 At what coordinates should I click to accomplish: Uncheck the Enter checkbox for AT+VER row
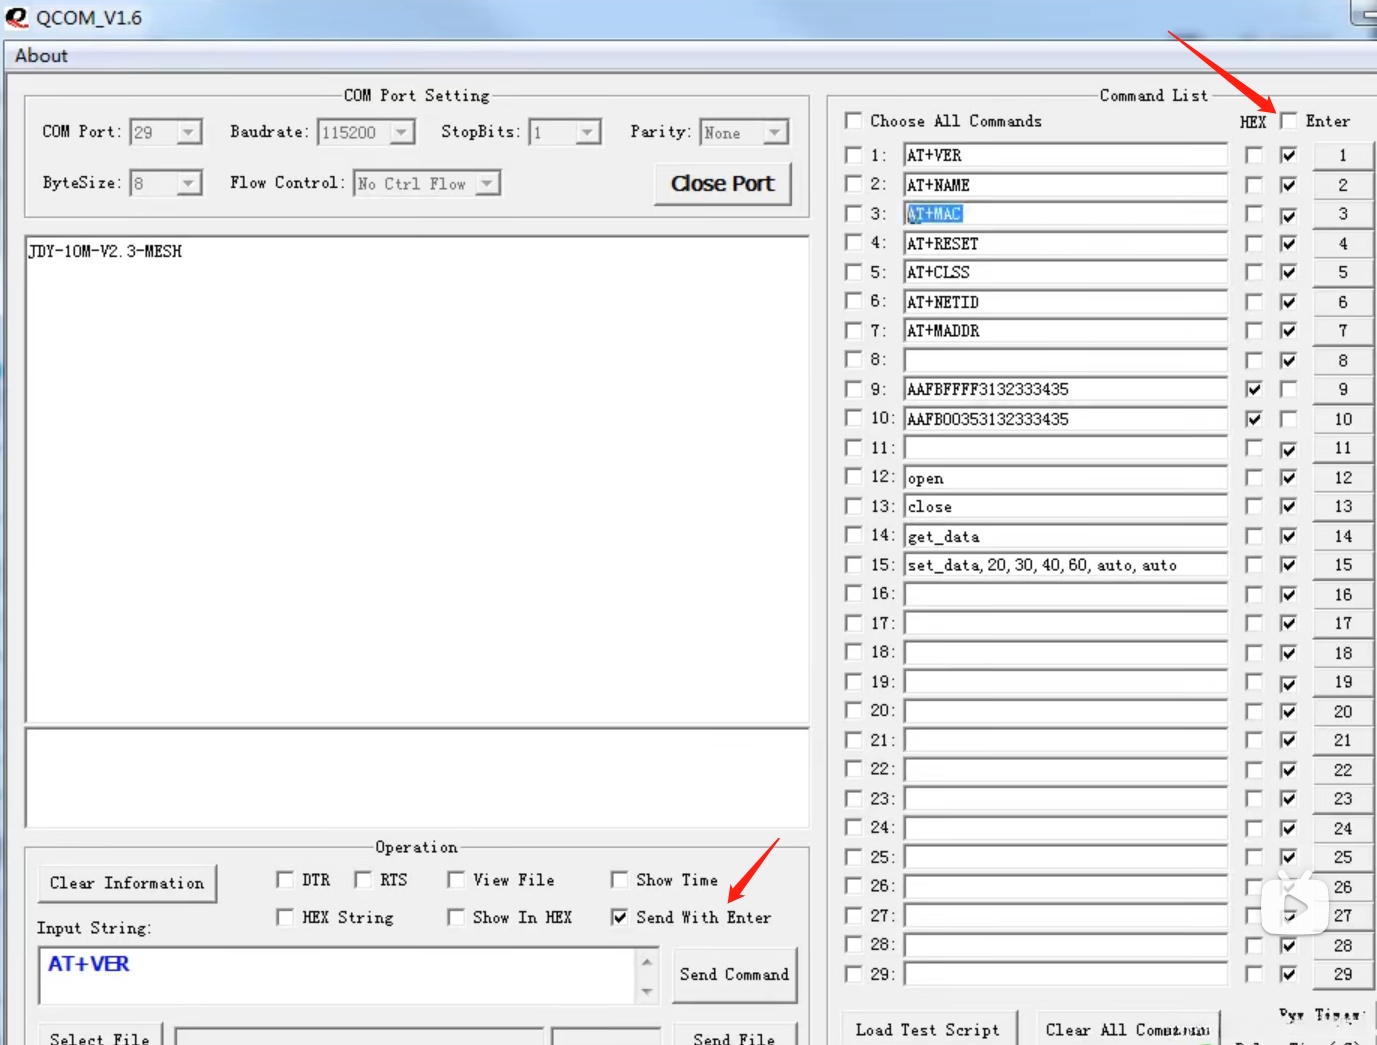1289,155
